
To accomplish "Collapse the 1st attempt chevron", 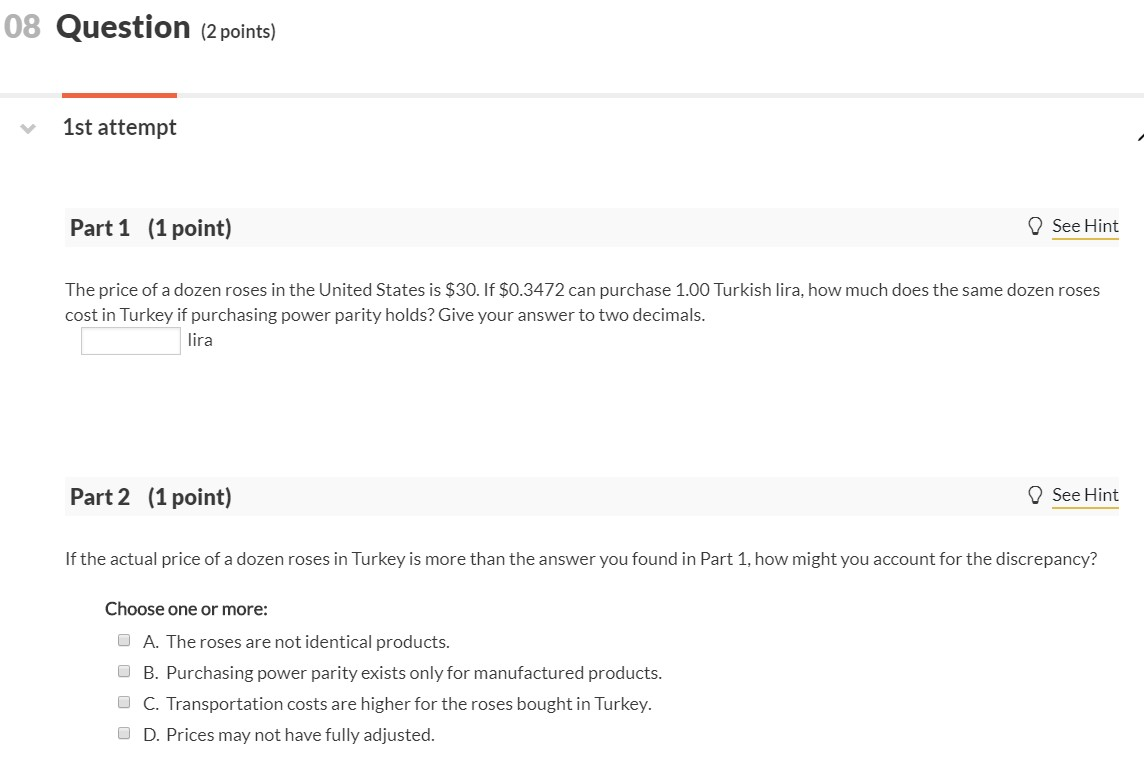I will coord(28,129).
